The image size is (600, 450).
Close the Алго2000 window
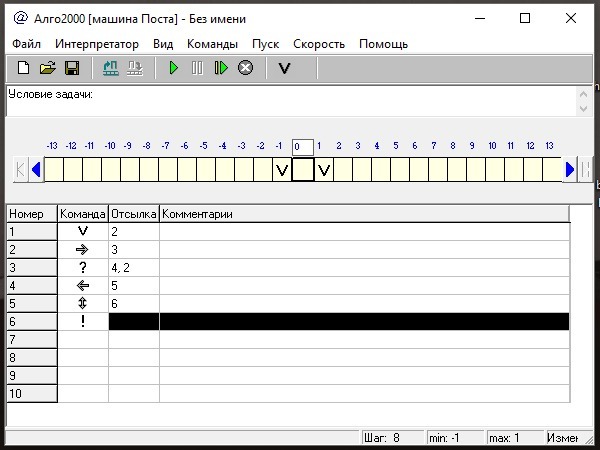pos(571,18)
